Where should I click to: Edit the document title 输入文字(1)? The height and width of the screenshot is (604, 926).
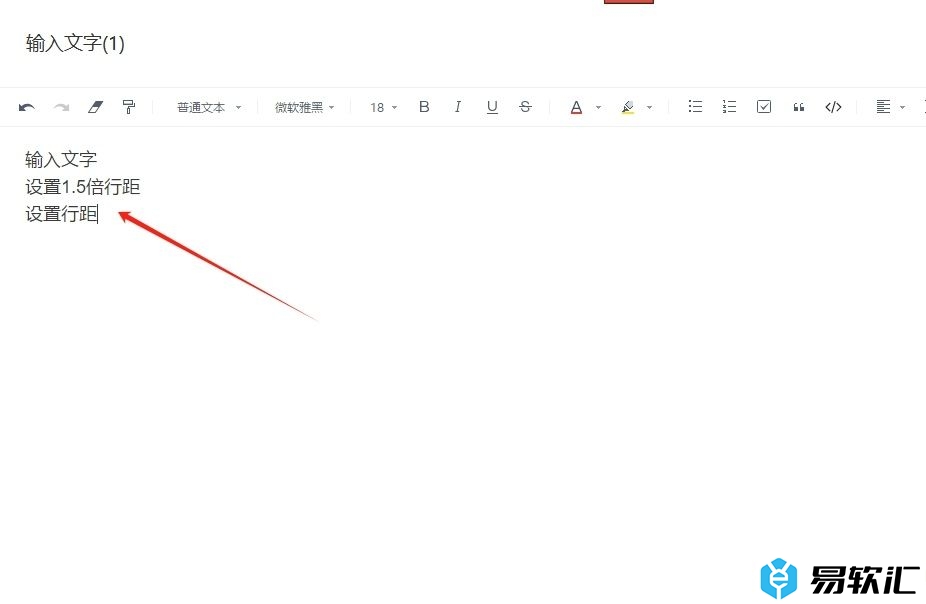(75, 43)
